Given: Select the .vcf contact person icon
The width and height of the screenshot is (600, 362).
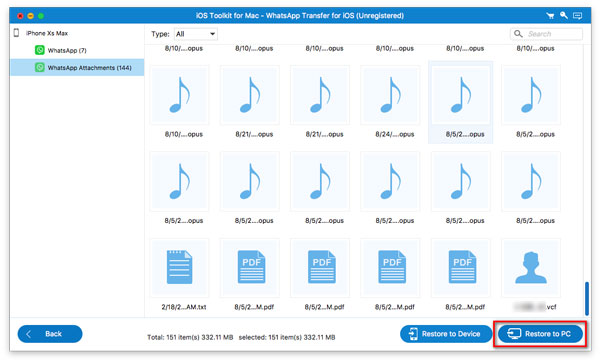Looking at the screenshot, I should pos(531,267).
